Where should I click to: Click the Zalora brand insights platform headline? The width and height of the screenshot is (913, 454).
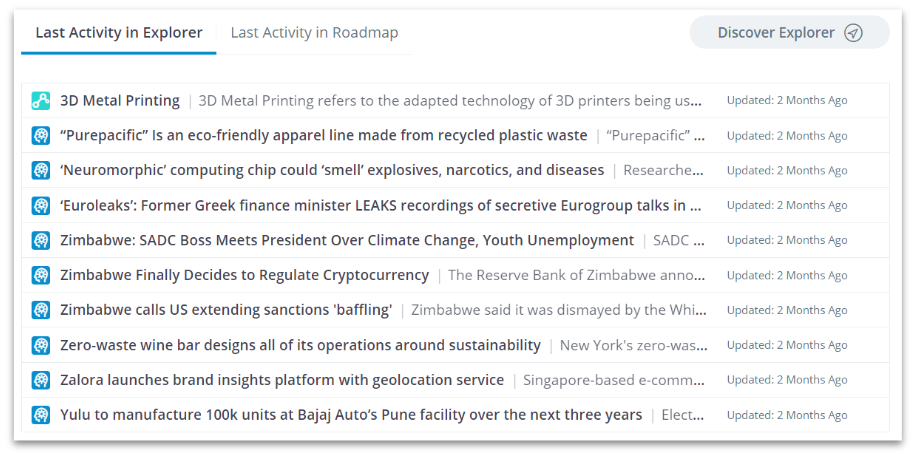coord(282,380)
